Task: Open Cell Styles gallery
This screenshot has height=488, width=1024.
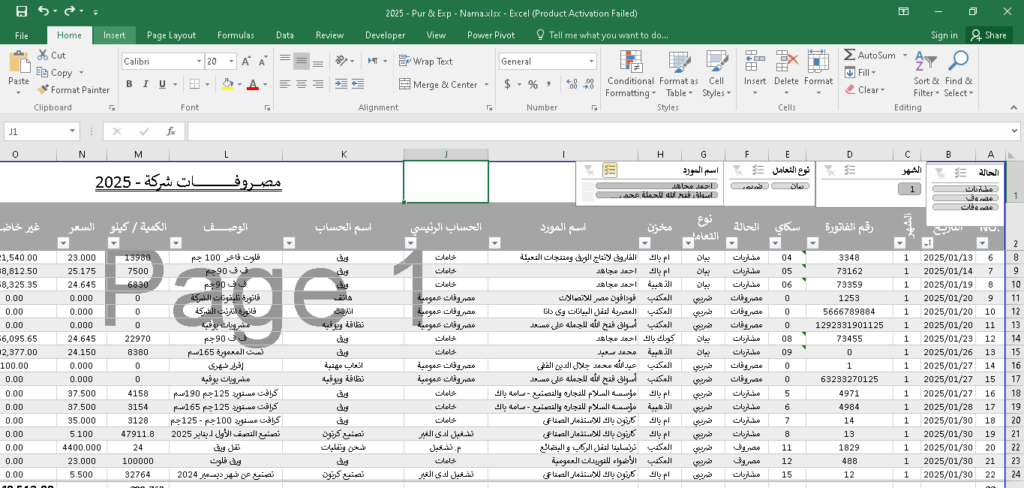Action: pos(716,74)
